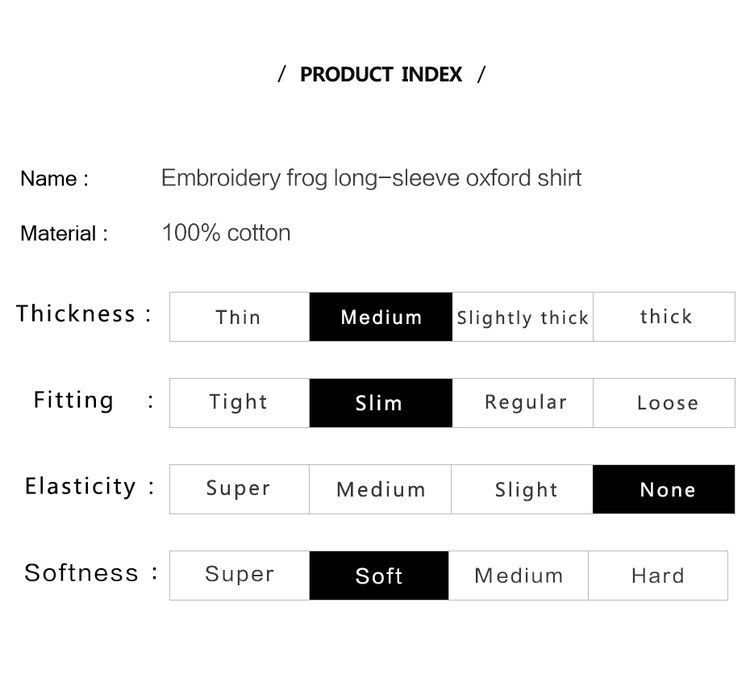Pick the Slightly thick option
Image resolution: width=750 pixels, height=690 pixels.
[522, 317]
